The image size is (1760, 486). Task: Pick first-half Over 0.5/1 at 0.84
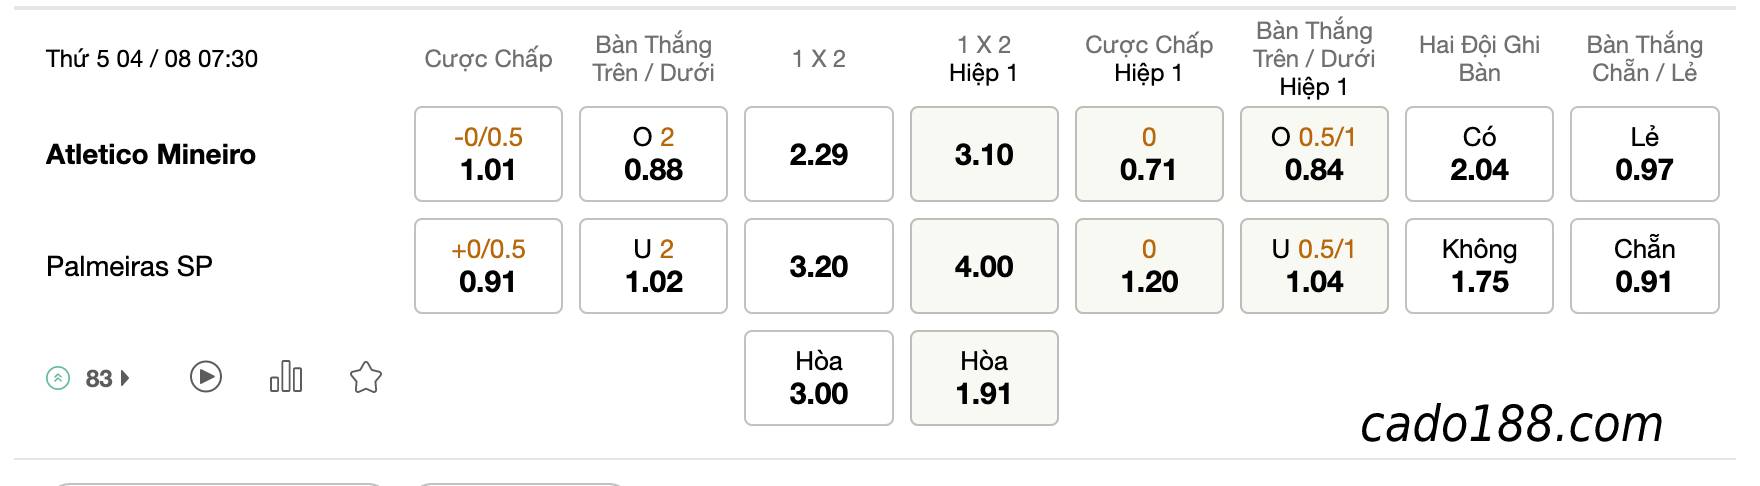(1314, 154)
